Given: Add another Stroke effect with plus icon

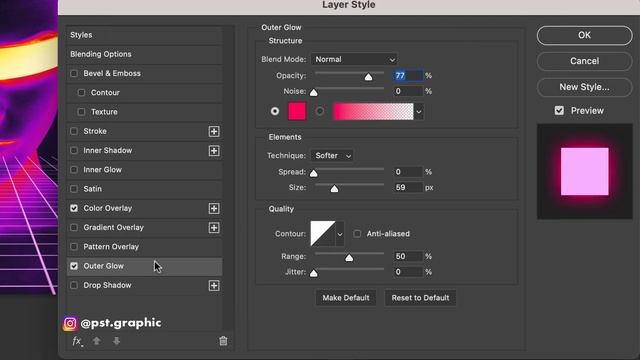Looking at the screenshot, I should pos(214,131).
